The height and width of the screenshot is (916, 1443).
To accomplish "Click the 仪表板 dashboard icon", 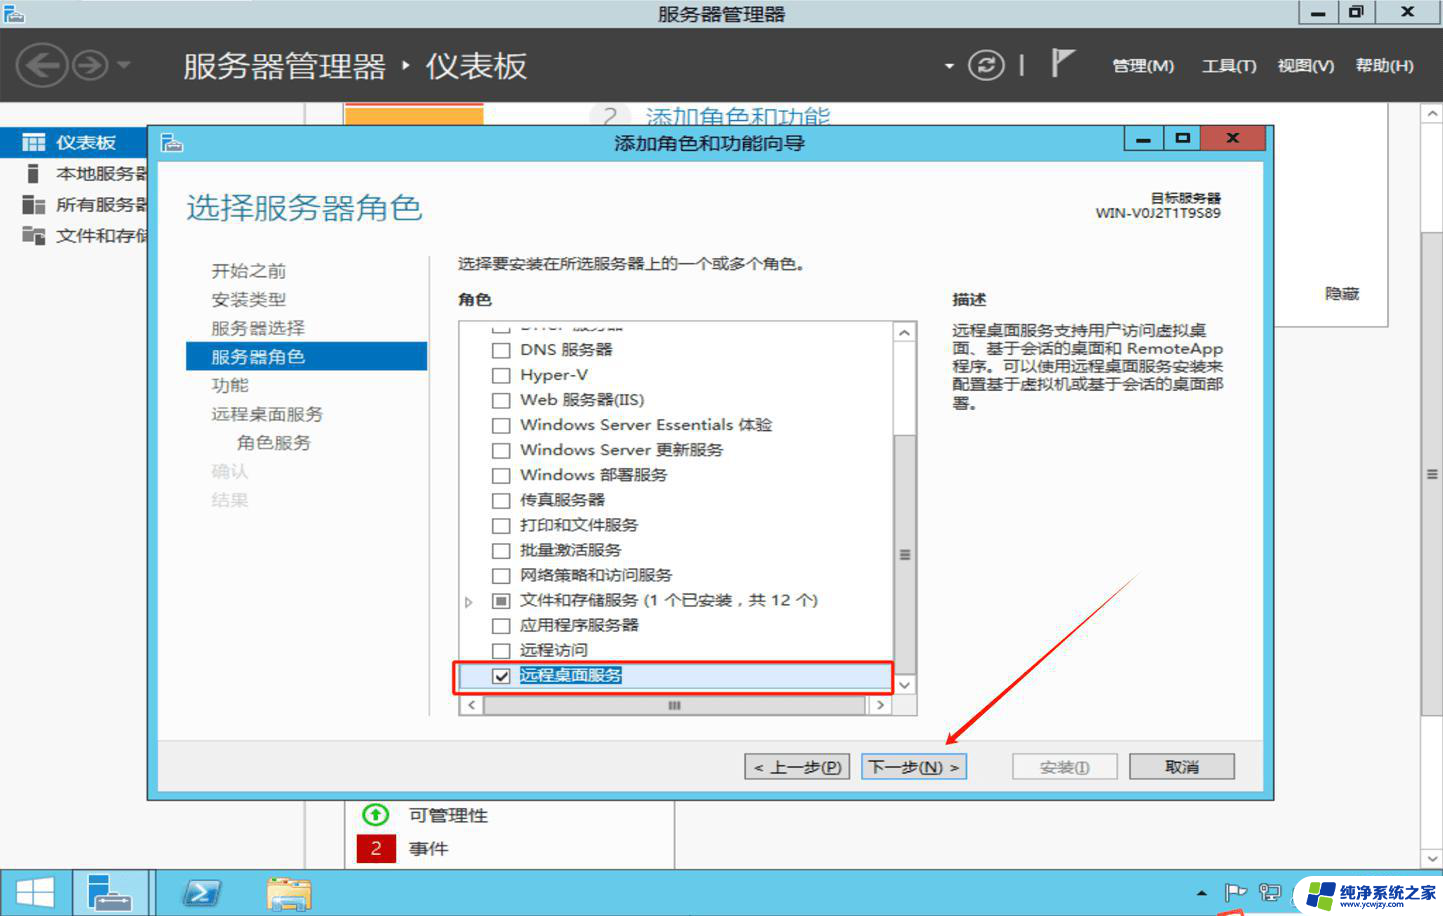I will pyautogui.click(x=33, y=142).
